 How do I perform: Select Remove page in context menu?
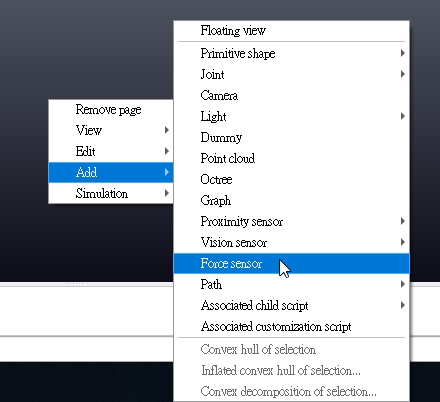111,109
